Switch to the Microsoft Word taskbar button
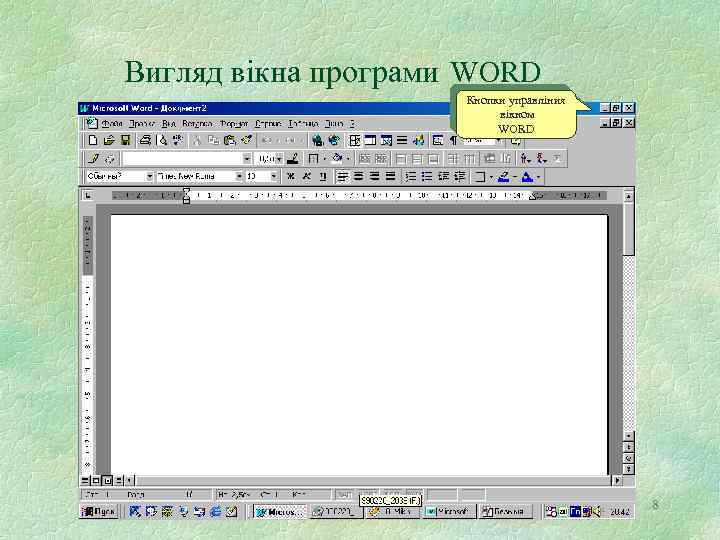This screenshot has height=540, width=720. (280, 511)
